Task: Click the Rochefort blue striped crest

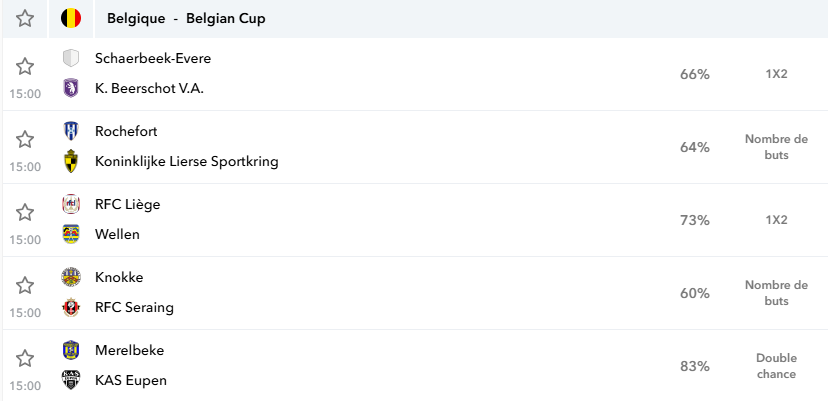Action: point(71,131)
